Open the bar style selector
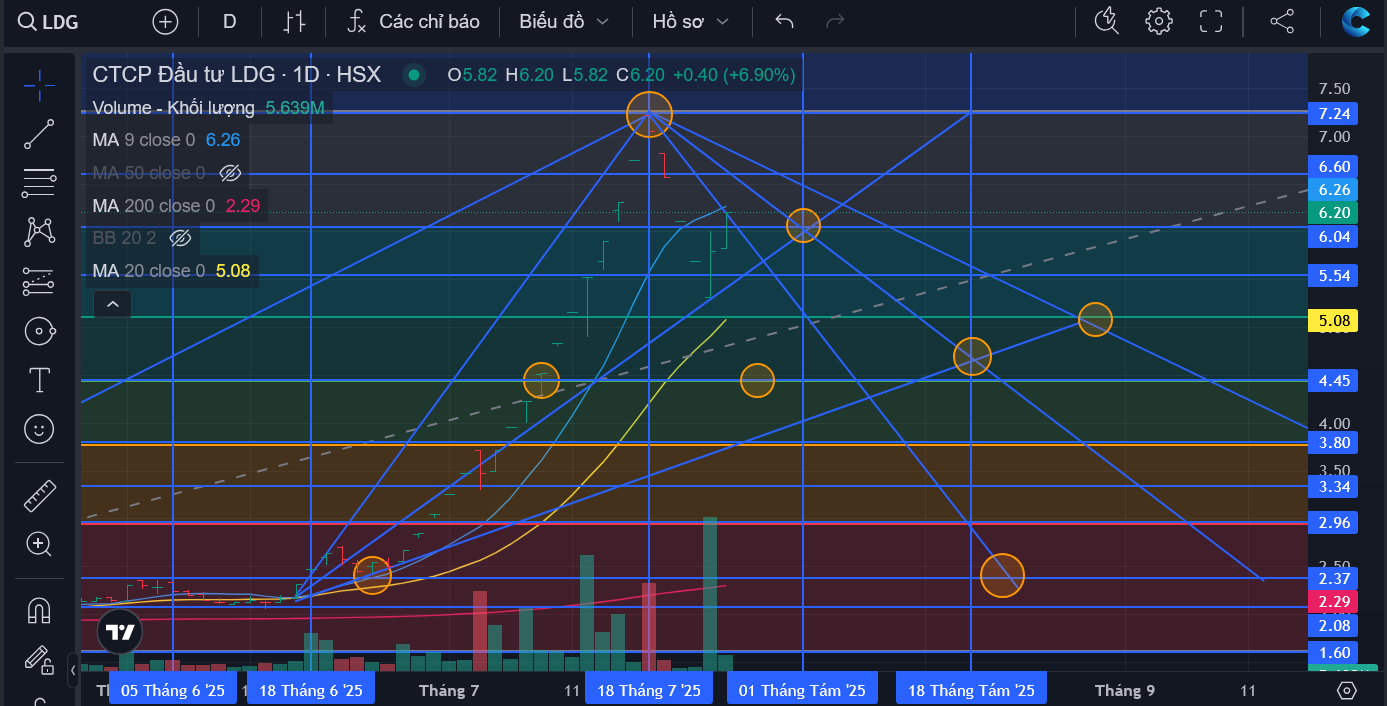1387x706 pixels. pyautogui.click(x=294, y=21)
